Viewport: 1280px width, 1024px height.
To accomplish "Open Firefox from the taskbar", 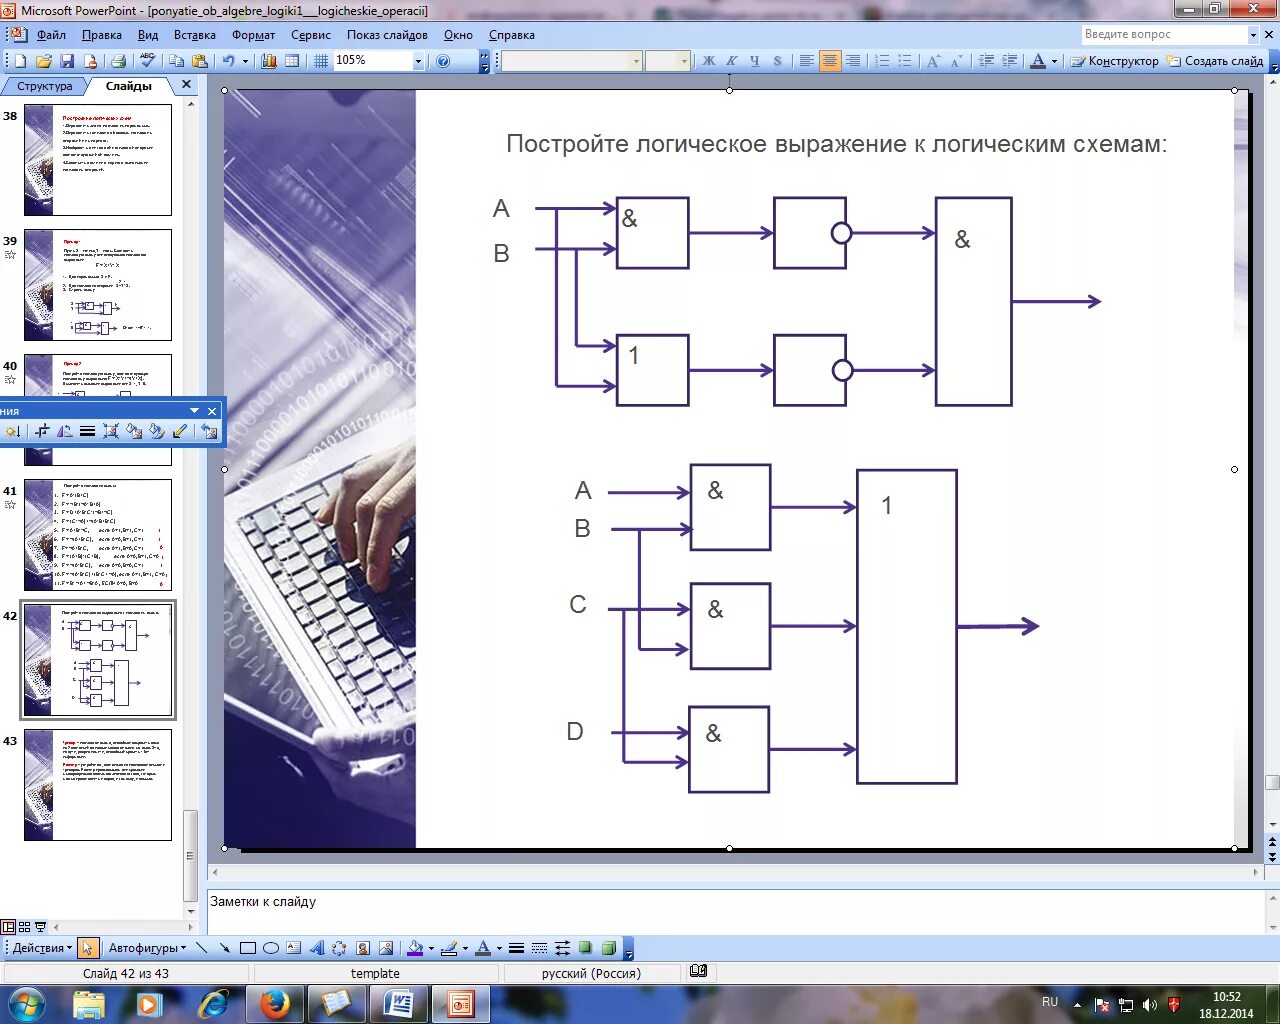I will [x=275, y=1003].
